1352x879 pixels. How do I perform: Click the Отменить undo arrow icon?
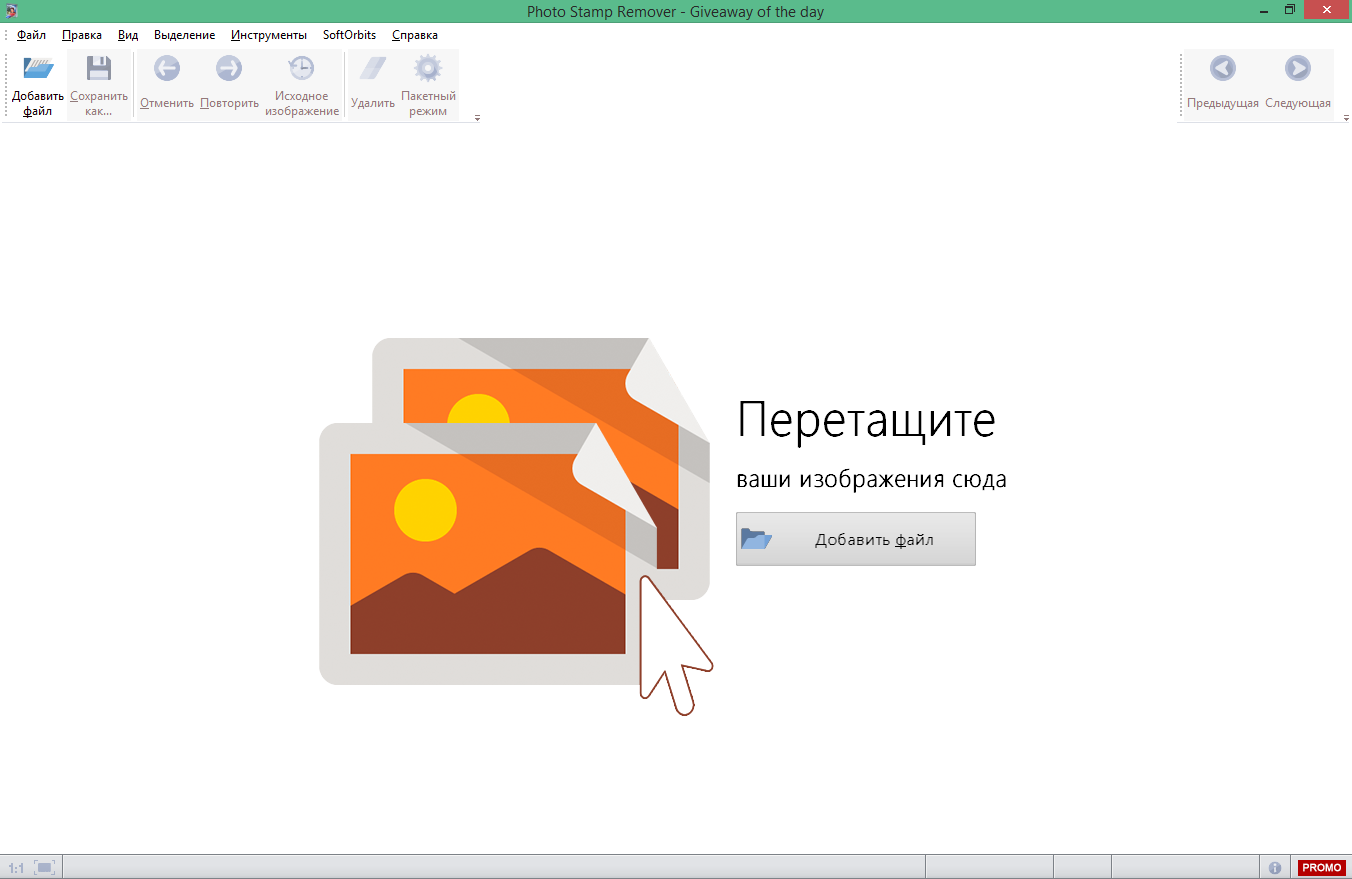pos(167,68)
